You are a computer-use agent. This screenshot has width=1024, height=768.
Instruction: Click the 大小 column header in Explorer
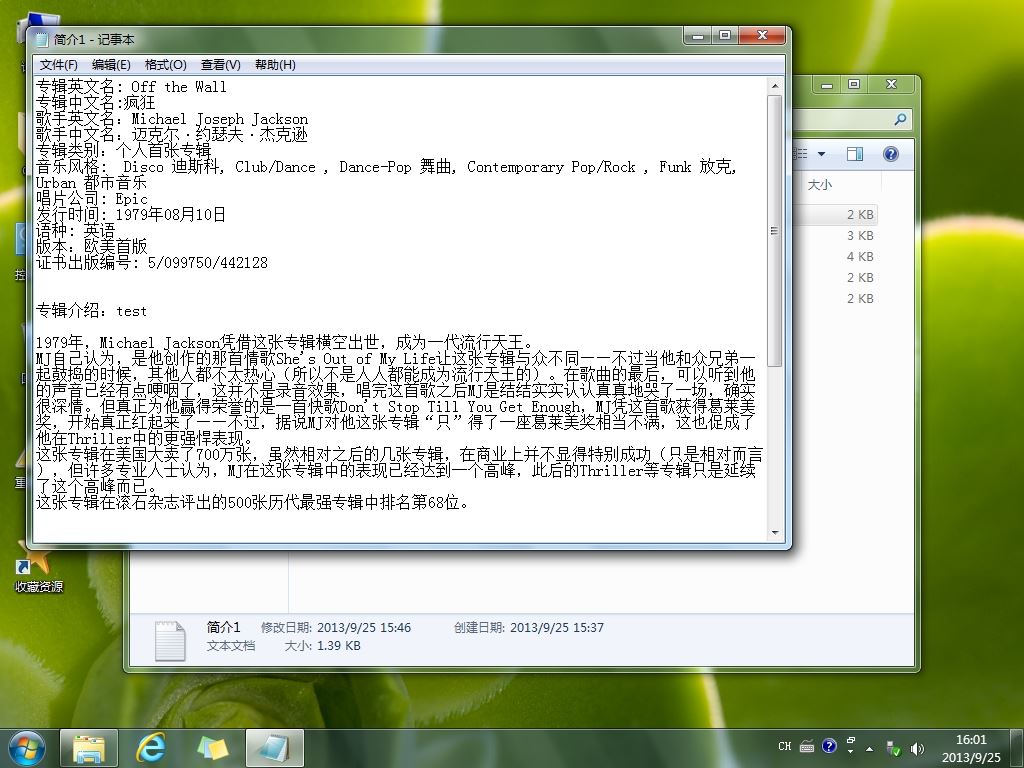coord(820,185)
